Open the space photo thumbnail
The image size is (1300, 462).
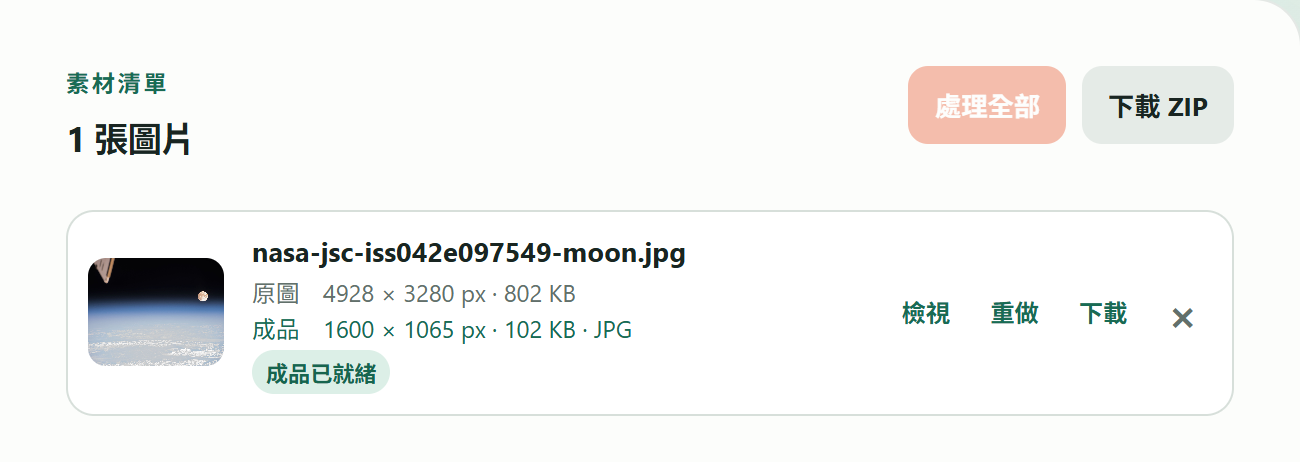[x=156, y=312]
